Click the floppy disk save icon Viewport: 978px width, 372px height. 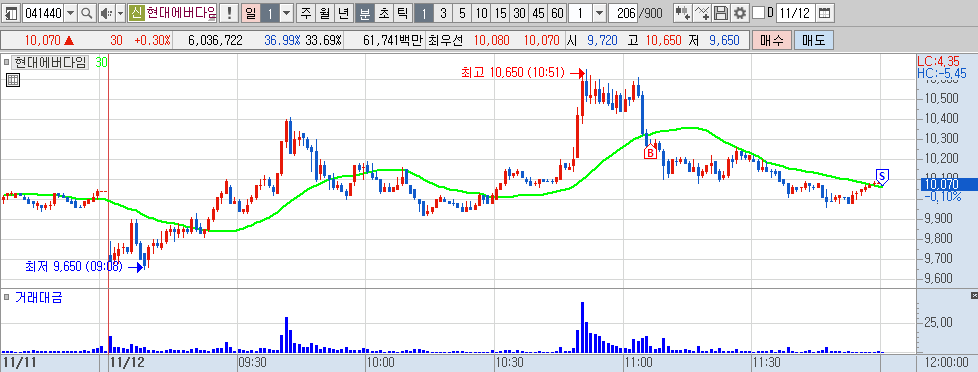tap(721, 12)
